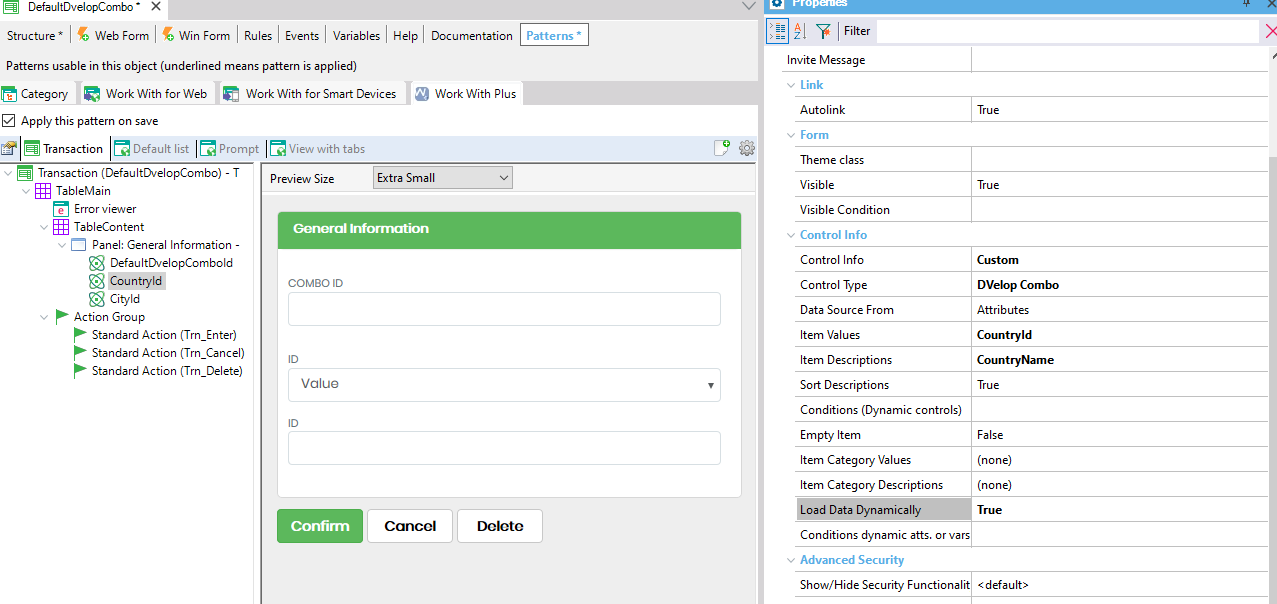Click the Delete button in preview
Screen dimensions: 1277x604
[x=500, y=526]
